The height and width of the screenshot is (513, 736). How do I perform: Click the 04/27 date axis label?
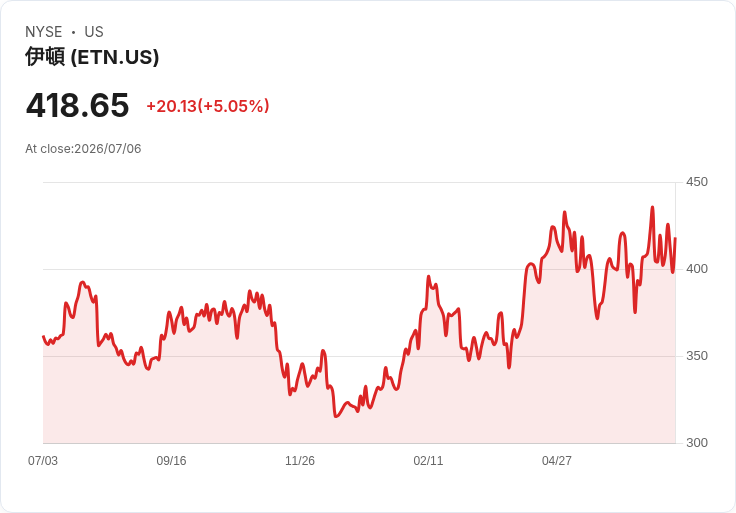557,461
